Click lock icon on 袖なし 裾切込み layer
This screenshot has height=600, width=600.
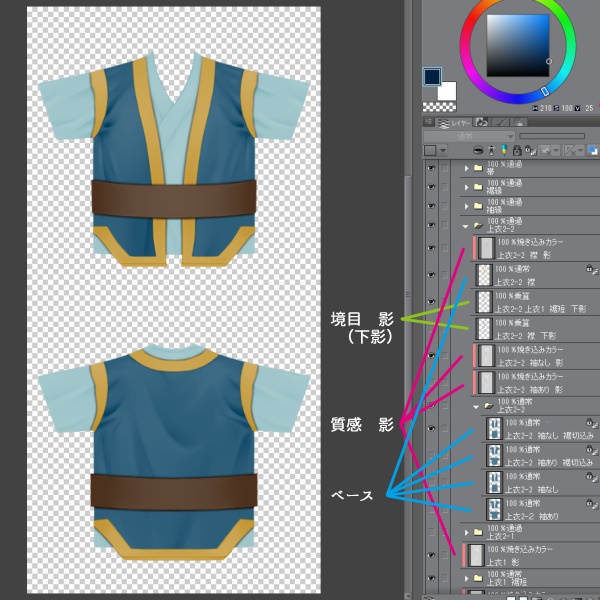(x=592, y=423)
